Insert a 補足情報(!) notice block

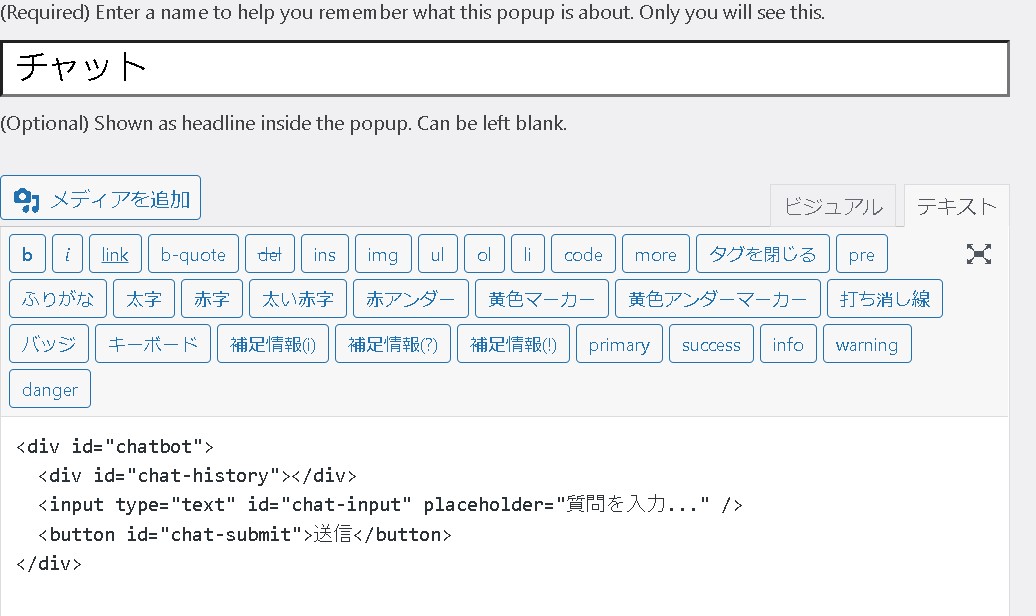pyautogui.click(x=513, y=343)
